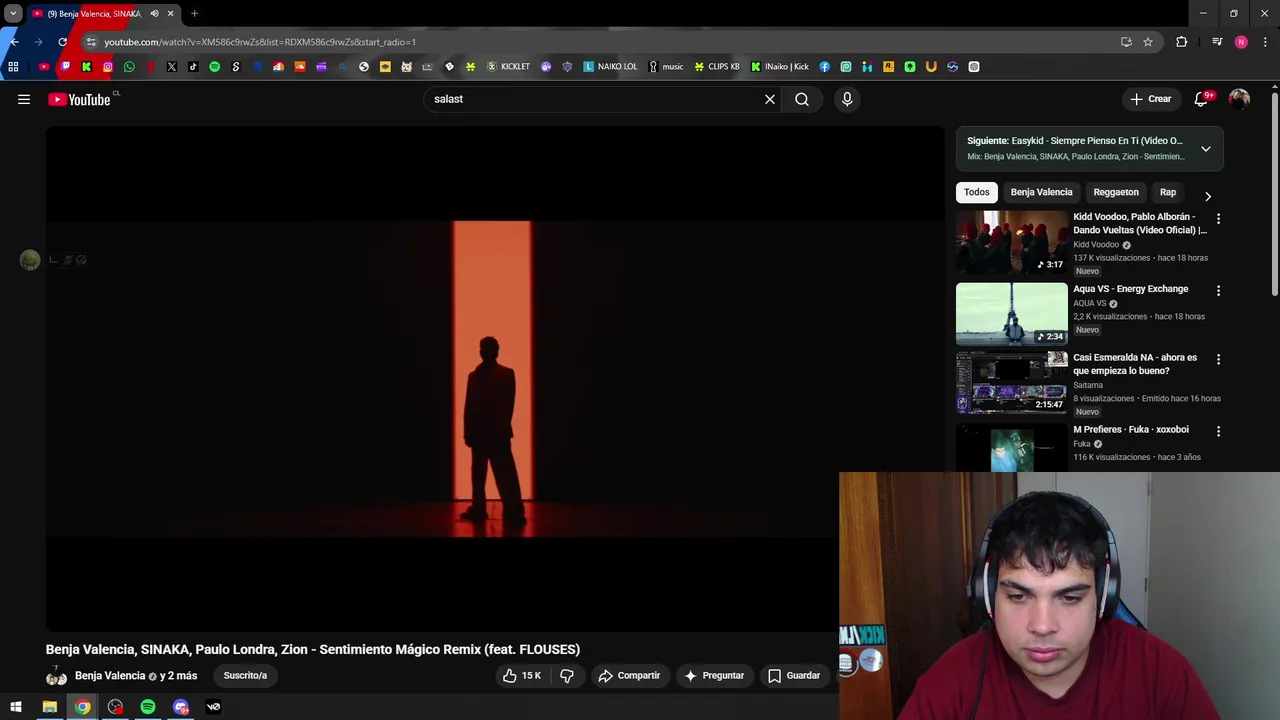This screenshot has height=720, width=1280.
Task: Open Kidd Voodoo Dando Vueltas thumbnail
Action: (x=1012, y=242)
